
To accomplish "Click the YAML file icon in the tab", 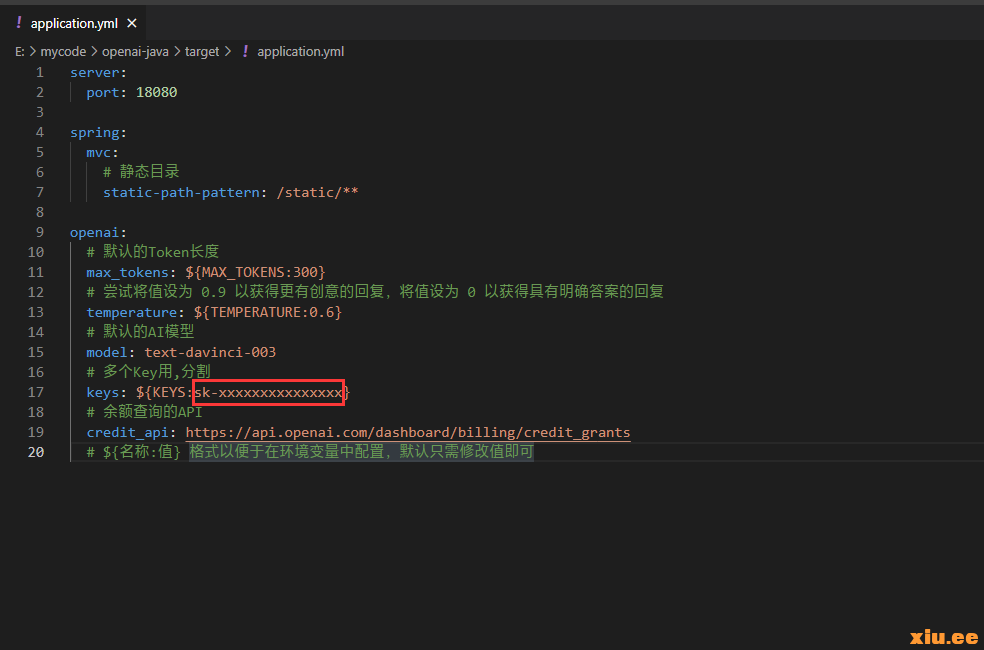I will 18,23.
